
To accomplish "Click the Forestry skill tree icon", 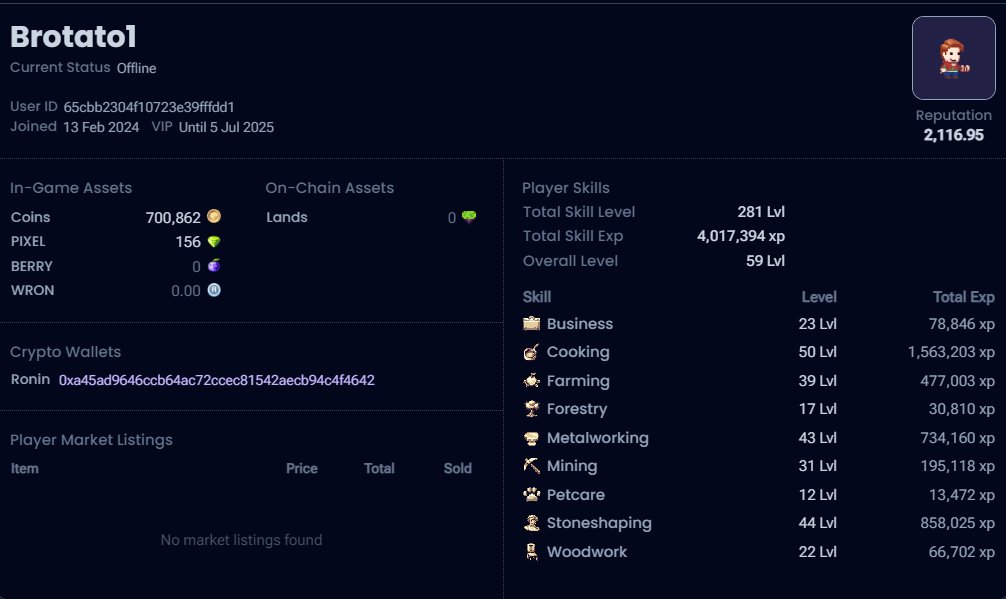I will (531, 409).
